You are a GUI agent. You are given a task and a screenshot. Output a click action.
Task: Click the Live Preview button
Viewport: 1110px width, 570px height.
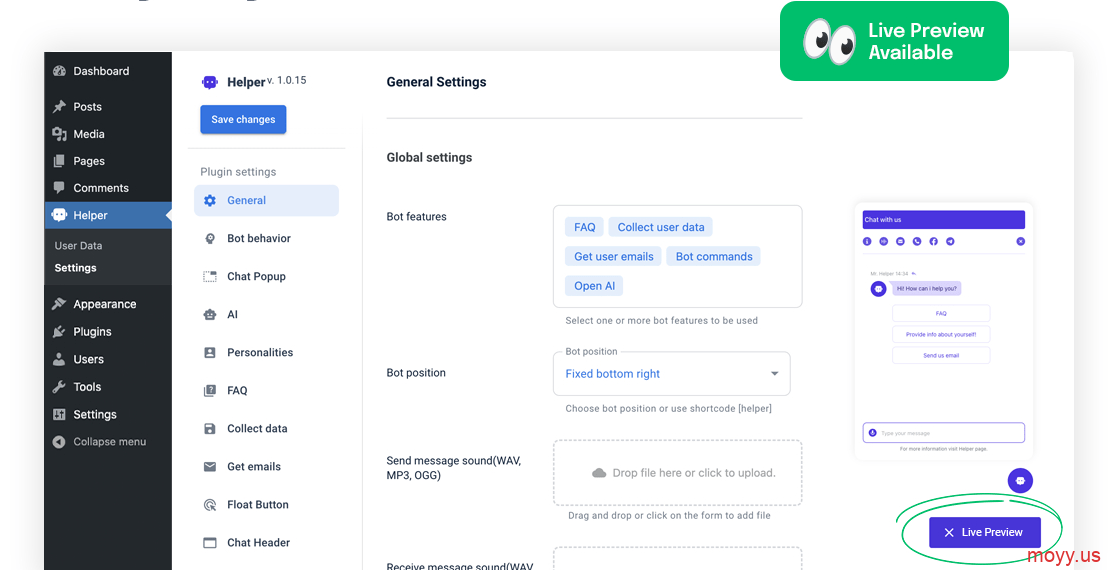click(984, 532)
